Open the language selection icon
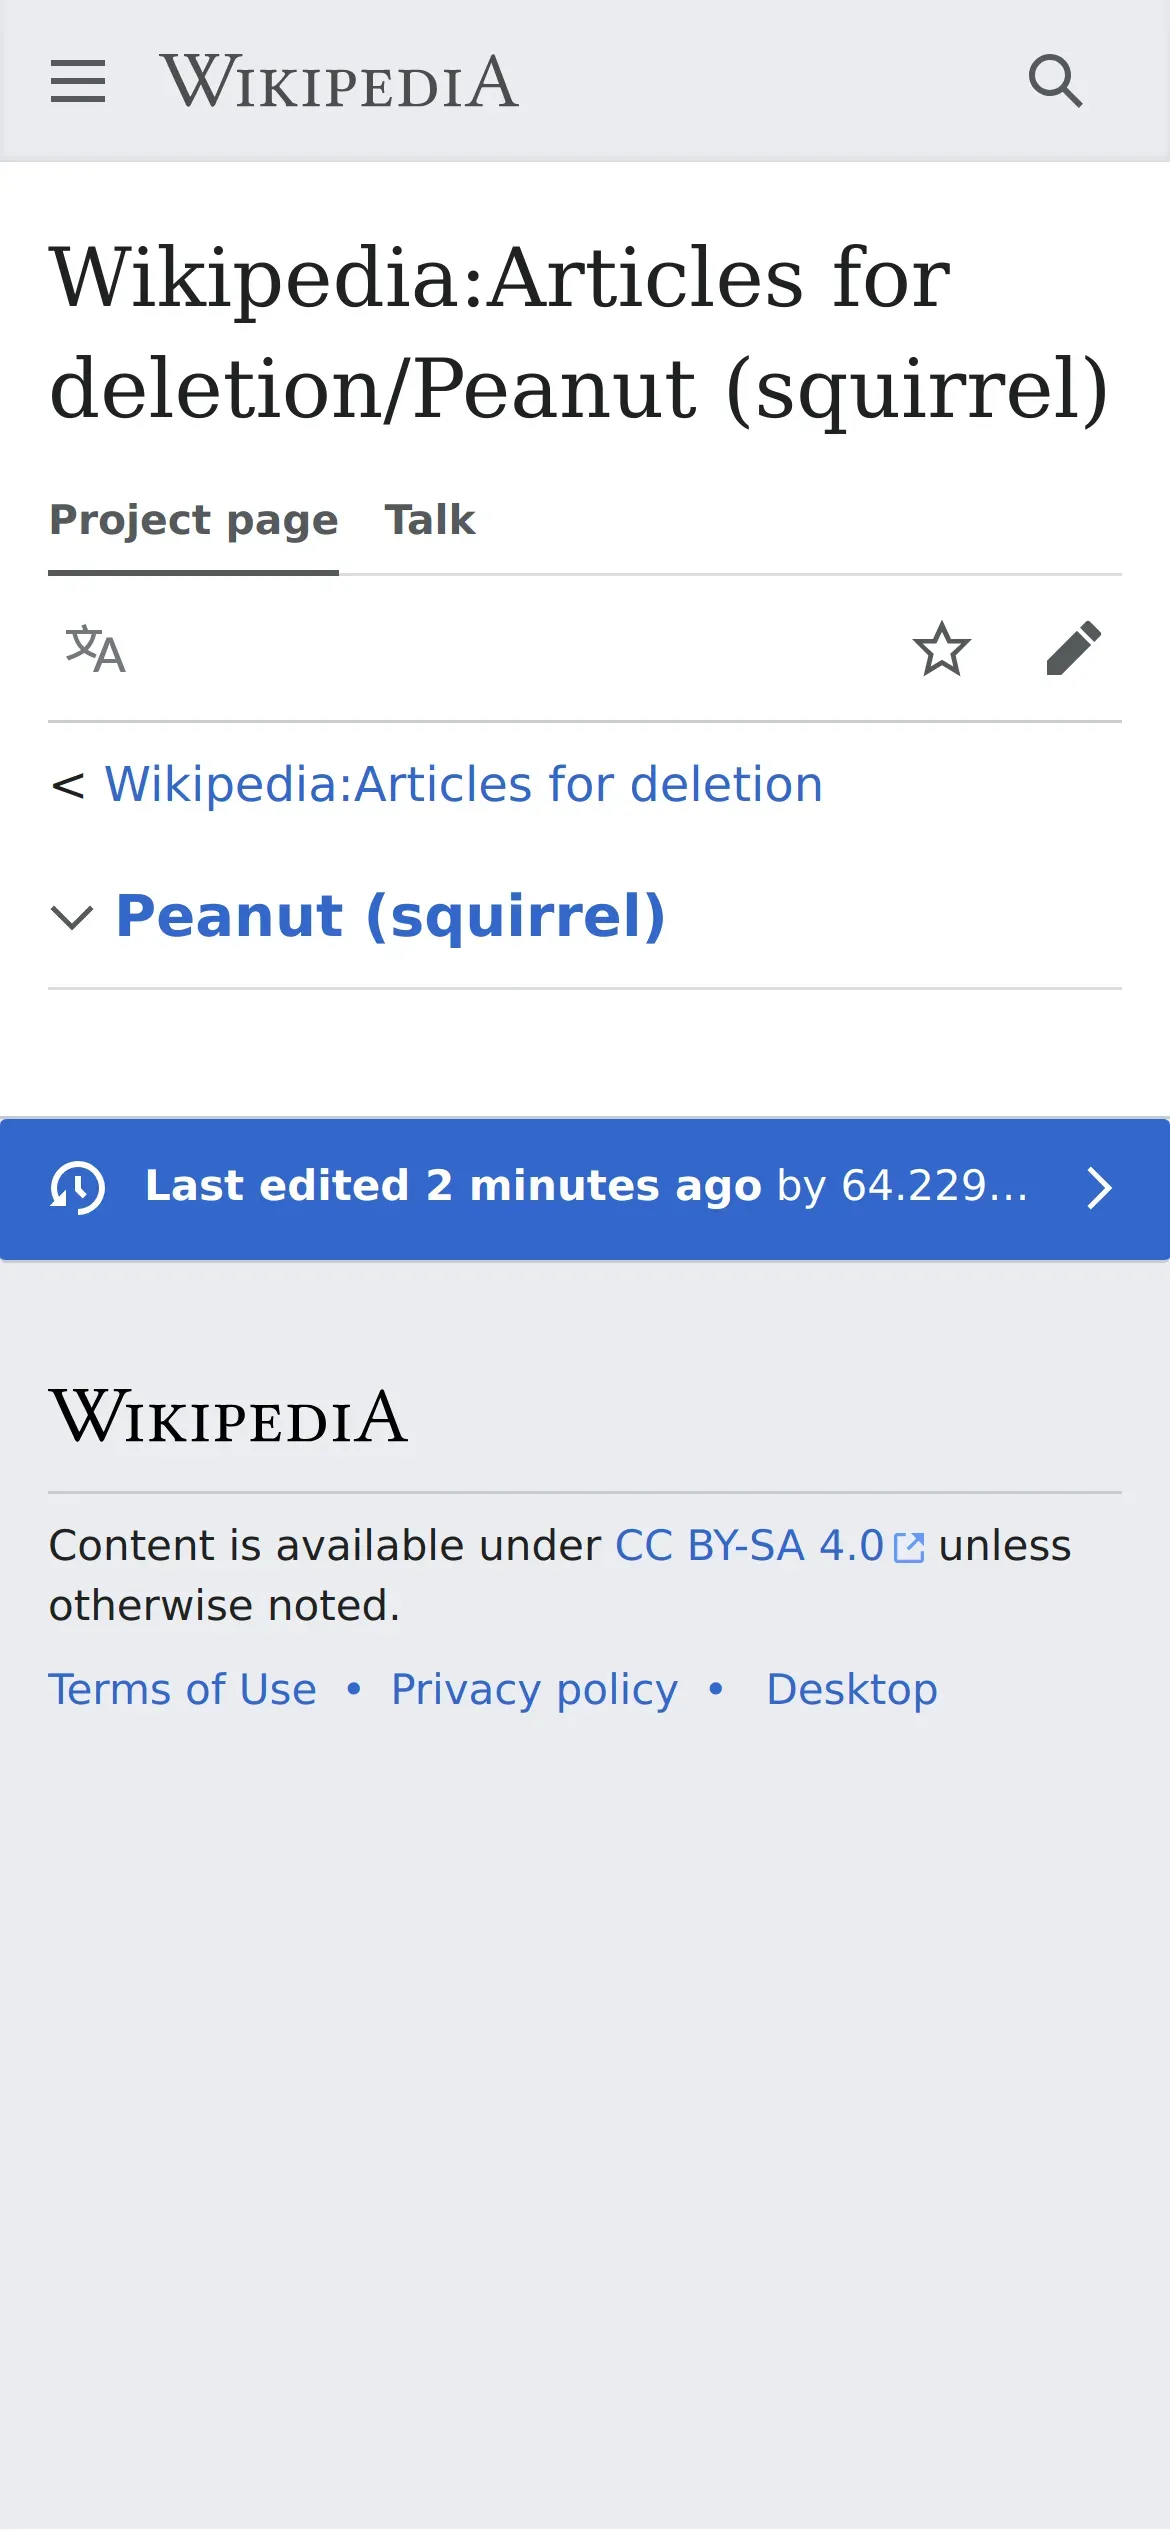Viewport: 1170px width, 2532px height. click(x=96, y=649)
